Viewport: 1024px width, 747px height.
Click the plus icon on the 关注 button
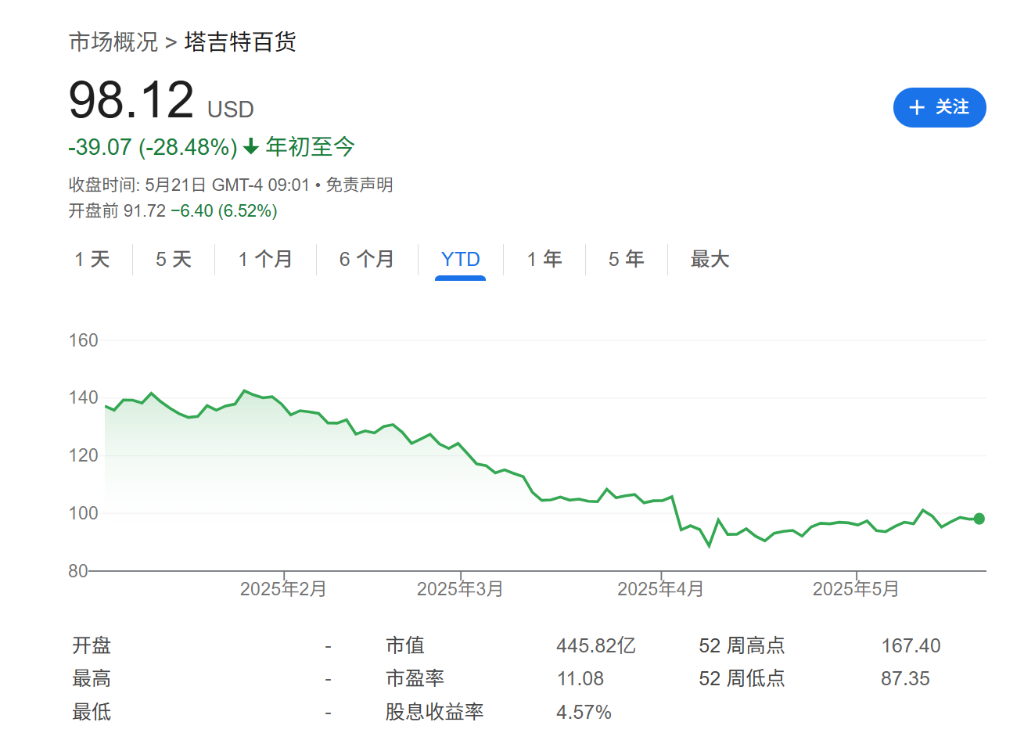[917, 107]
